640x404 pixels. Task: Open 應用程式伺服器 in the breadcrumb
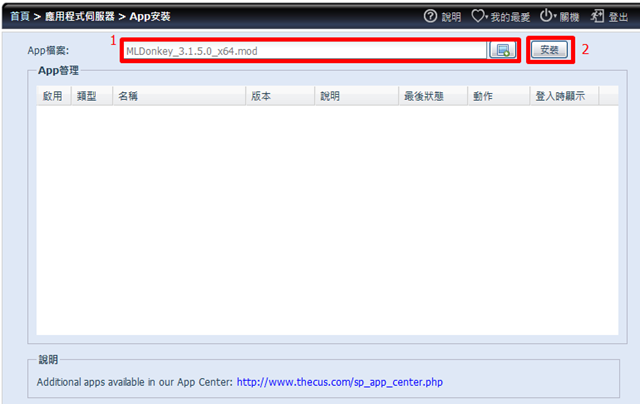pos(80,16)
